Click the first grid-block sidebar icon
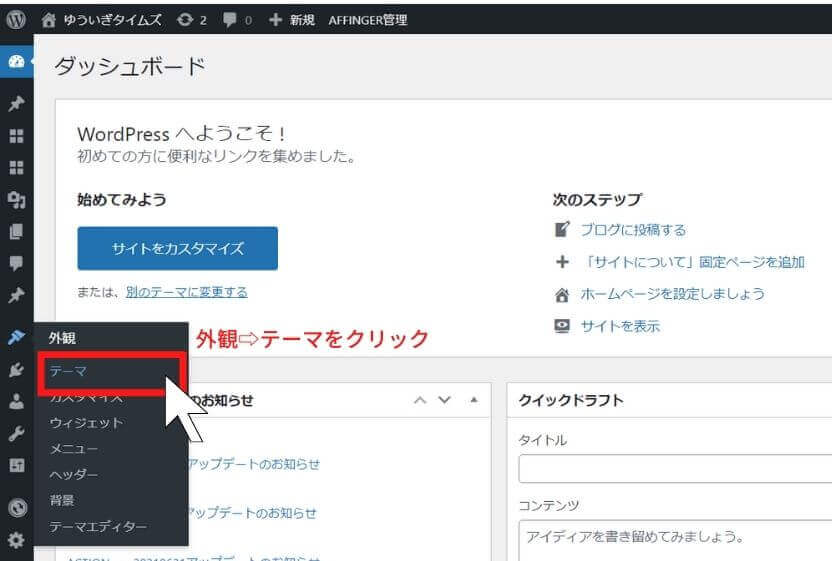832x561 pixels. [x=16, y=136]
